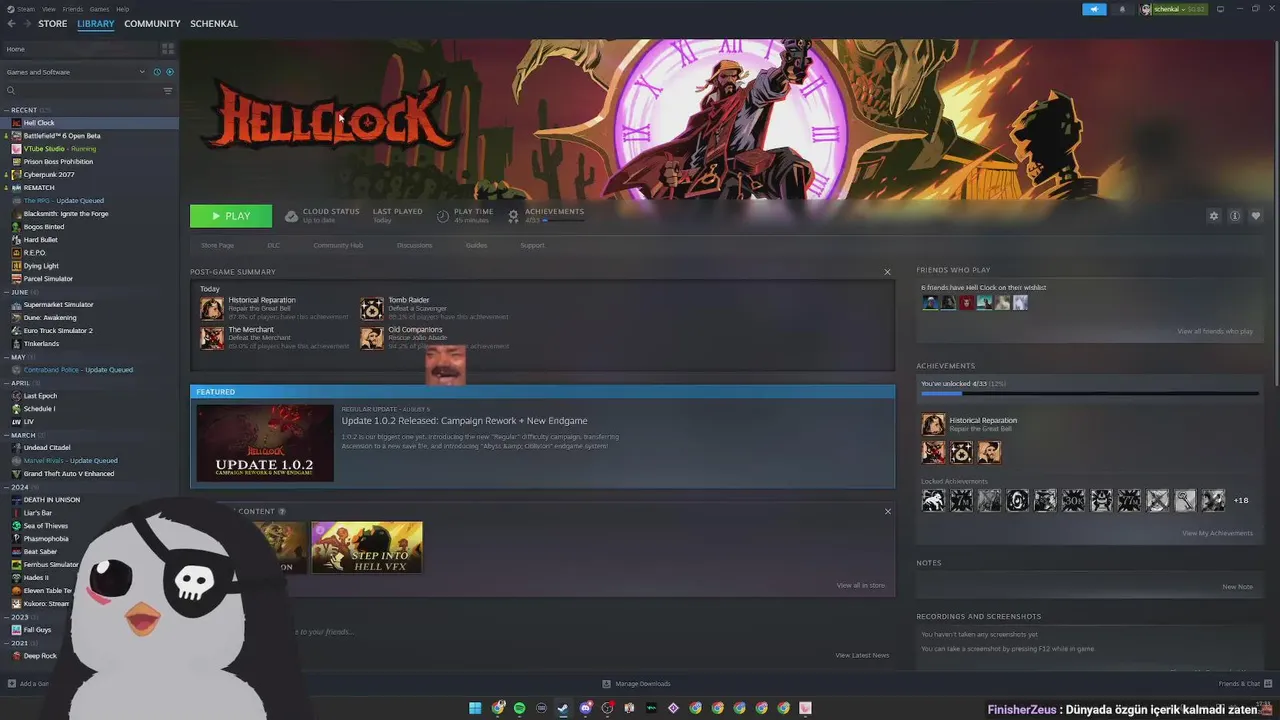The width and height of the screenshot is (1280, 720).
Task: Collapse the RECENT section
Action: click(x=7, y=110)
